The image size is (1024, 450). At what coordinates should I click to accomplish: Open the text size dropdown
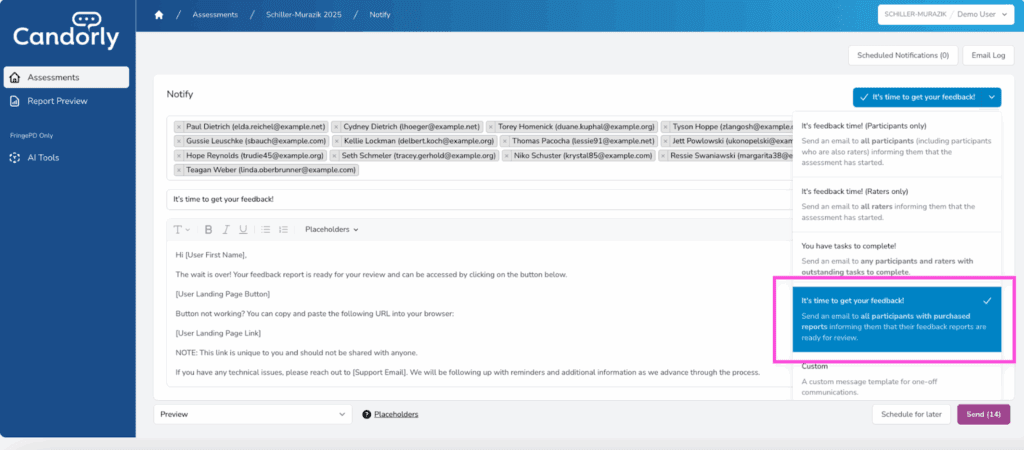click(181, 229)
